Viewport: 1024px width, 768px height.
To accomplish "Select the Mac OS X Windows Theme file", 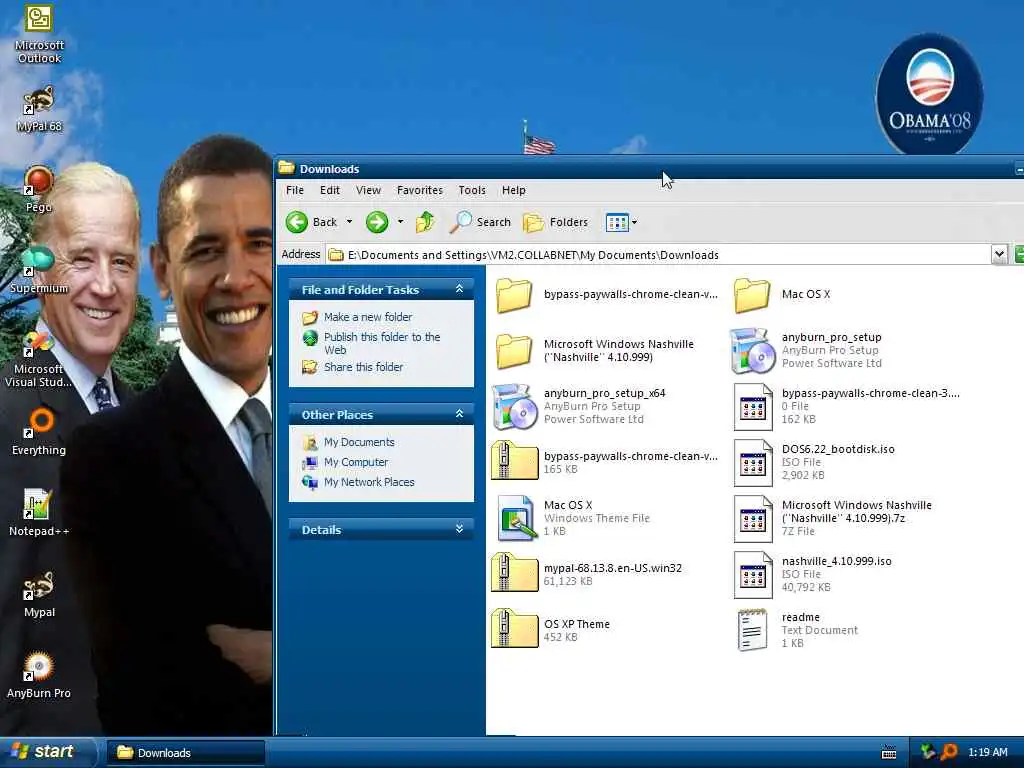I will coord(573,519).
